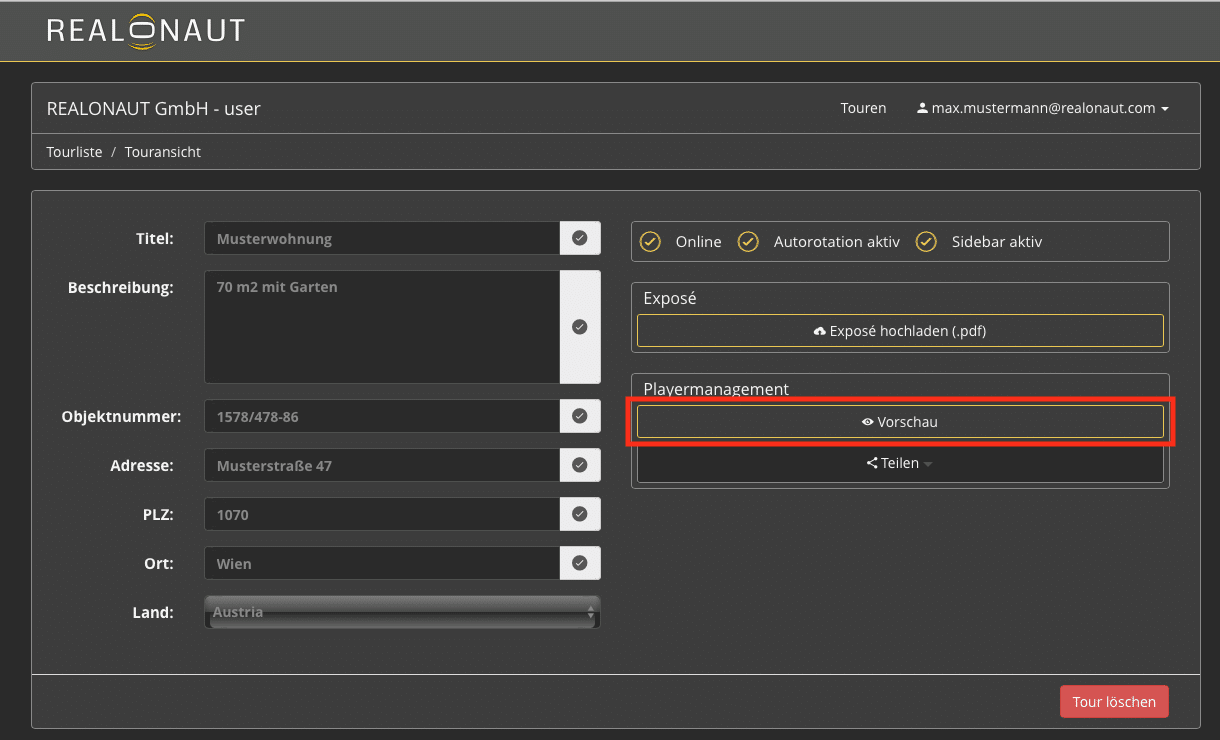
Task: Click the REALONAUT logo
Action: (x=145, y=31)
